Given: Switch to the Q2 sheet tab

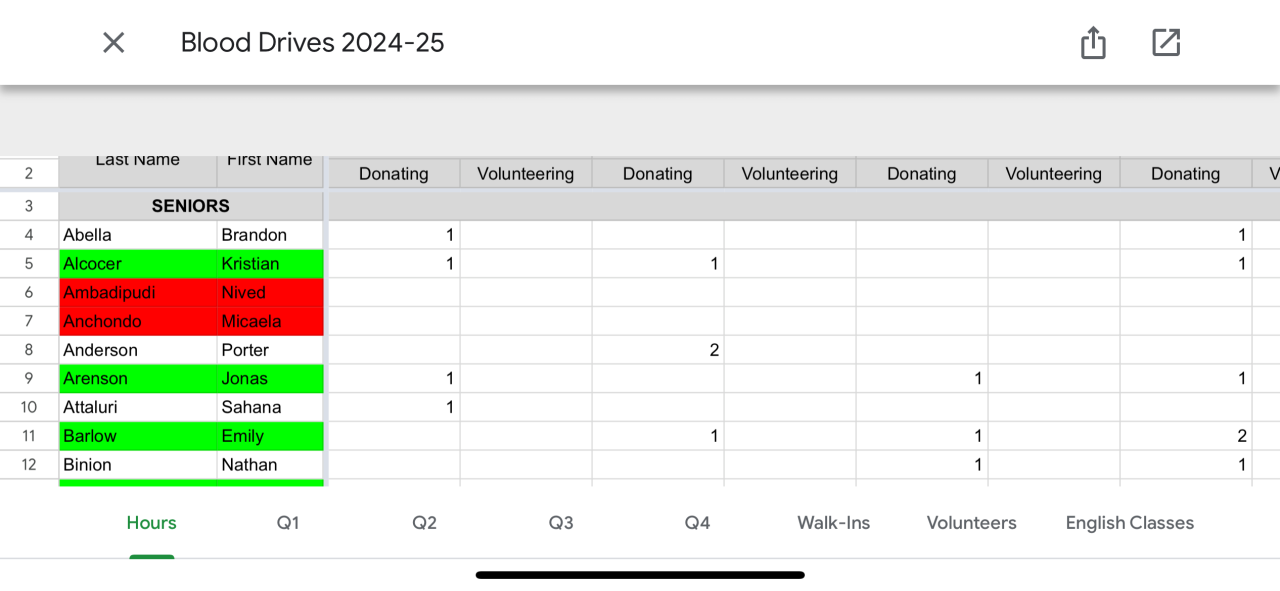Looking at the screenshot, I should click(x=425, y=523).
